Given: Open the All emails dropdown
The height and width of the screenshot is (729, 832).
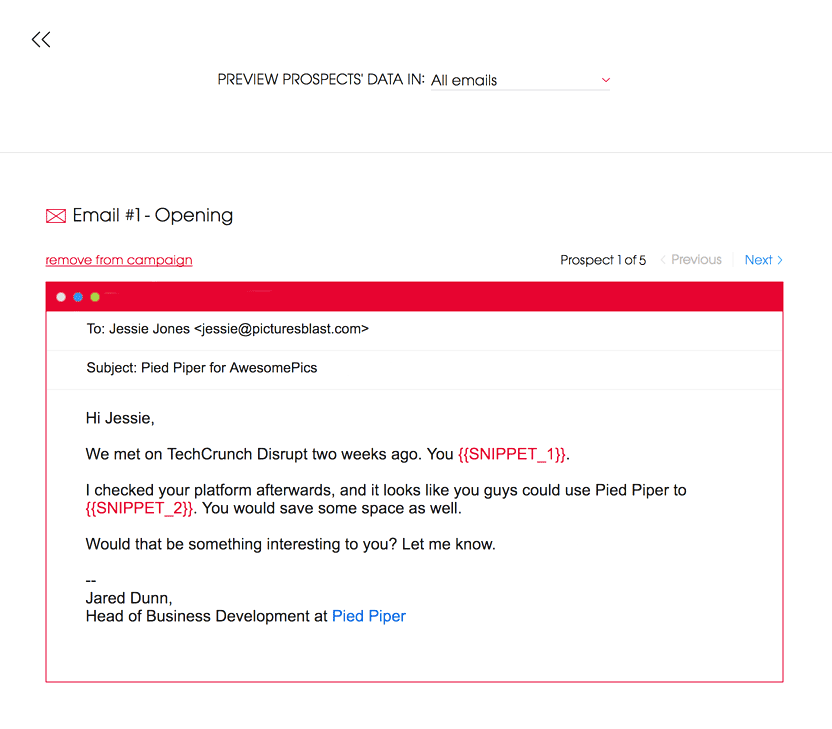Looking at the screenshot, I should point(520,80).
